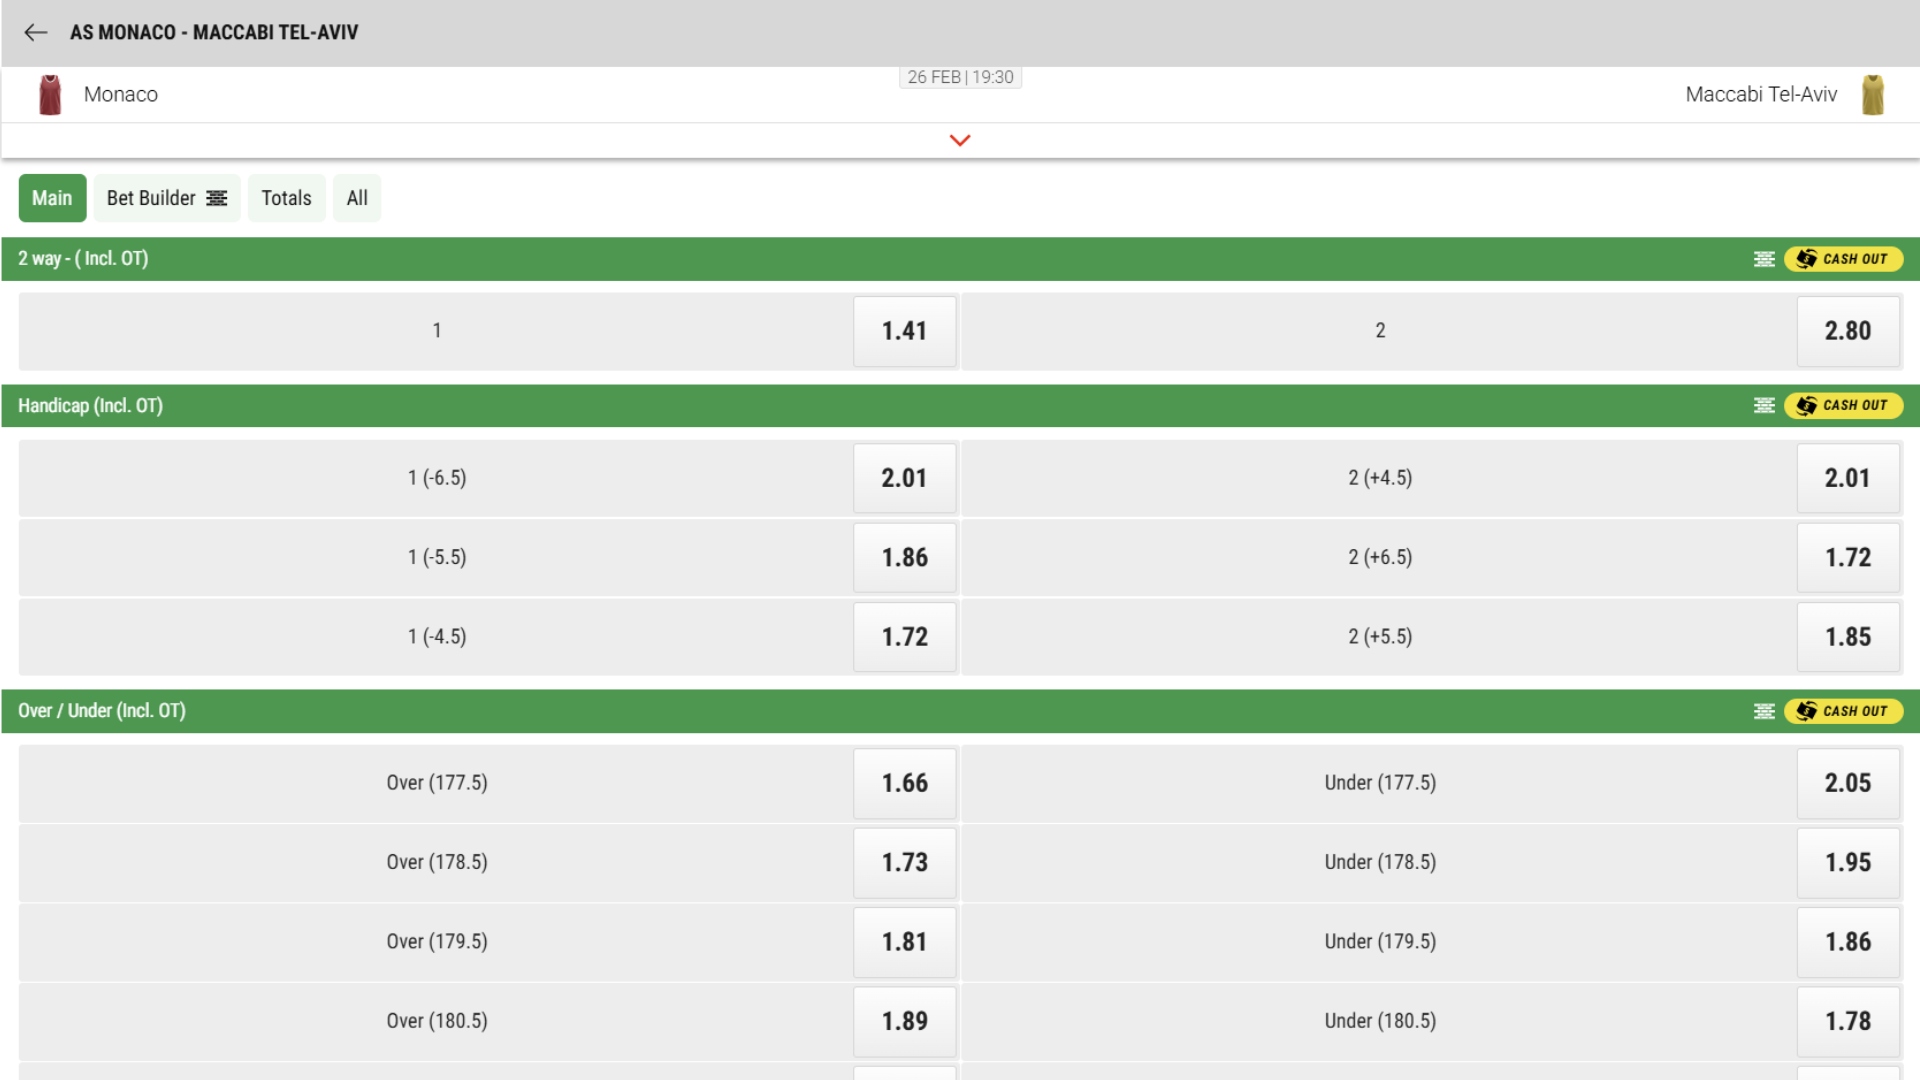Bet on Maccabi Tel-Aviv at odds 2.80

(1848, 331)
